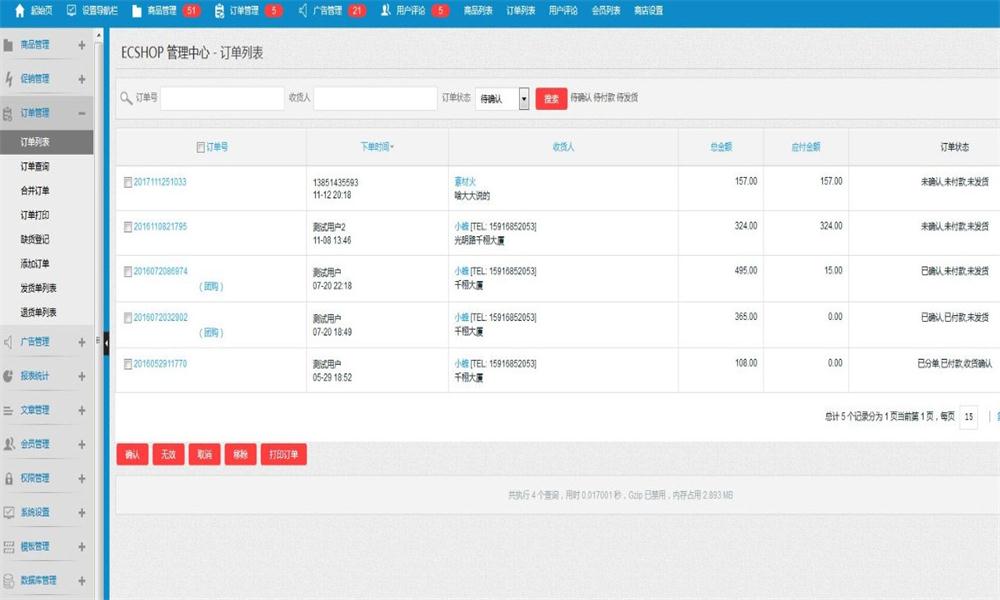Go to 会员列表 in top navigation
Viewport: 1000px width, 600px height.
605,11
